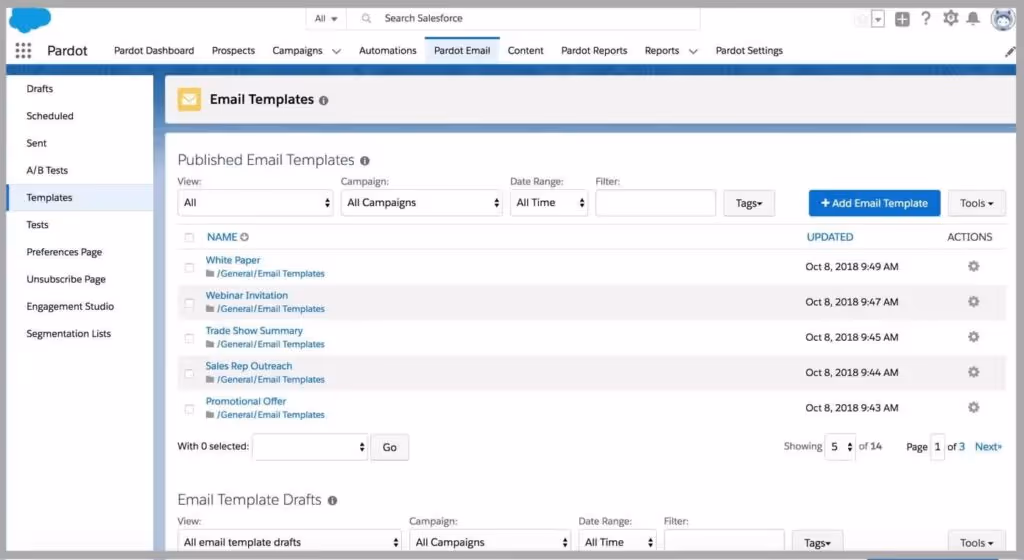This screenshot has height=560, width=1024.
Task: Click the Email Templates envelope icon
Action: pos(189,99)
